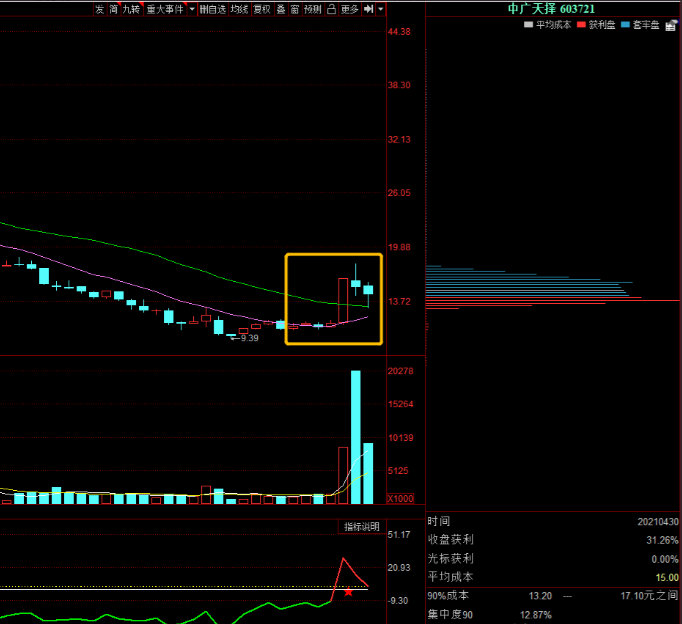Click the 平均成本 15.00 value
This screenshot has height=624, width=682.
667,577
